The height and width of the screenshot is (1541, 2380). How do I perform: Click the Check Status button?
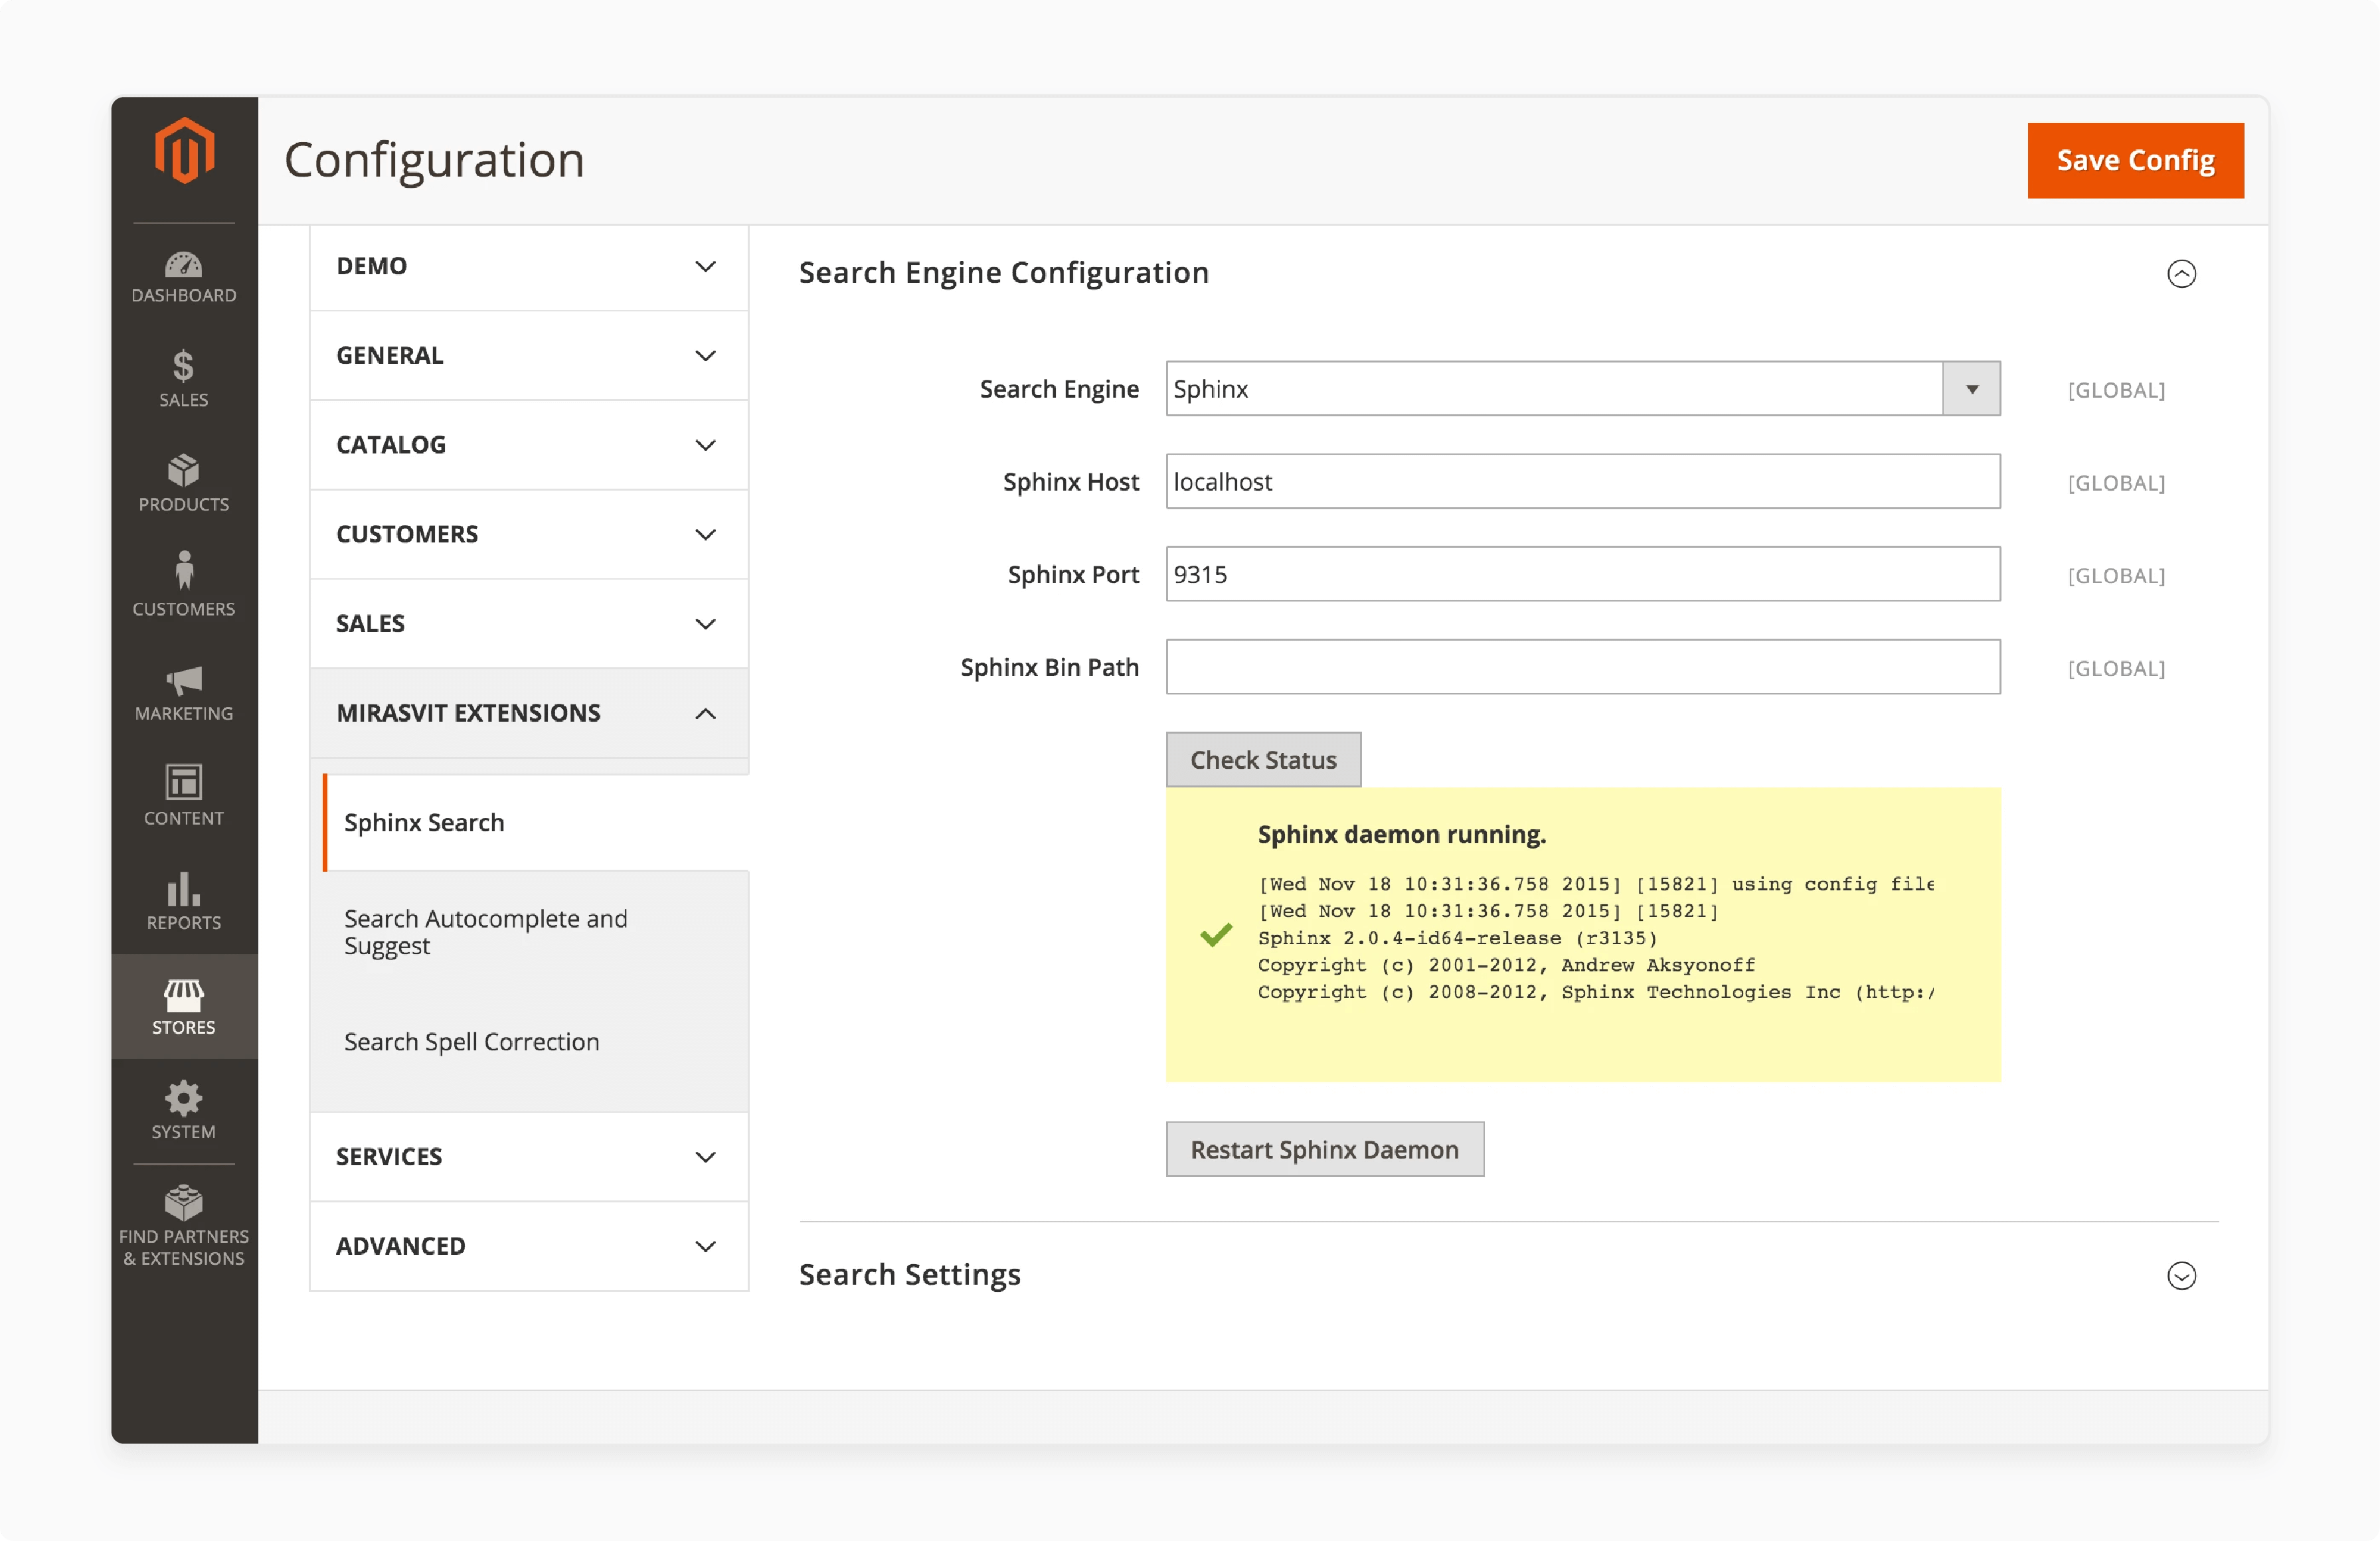(1263, 760)
